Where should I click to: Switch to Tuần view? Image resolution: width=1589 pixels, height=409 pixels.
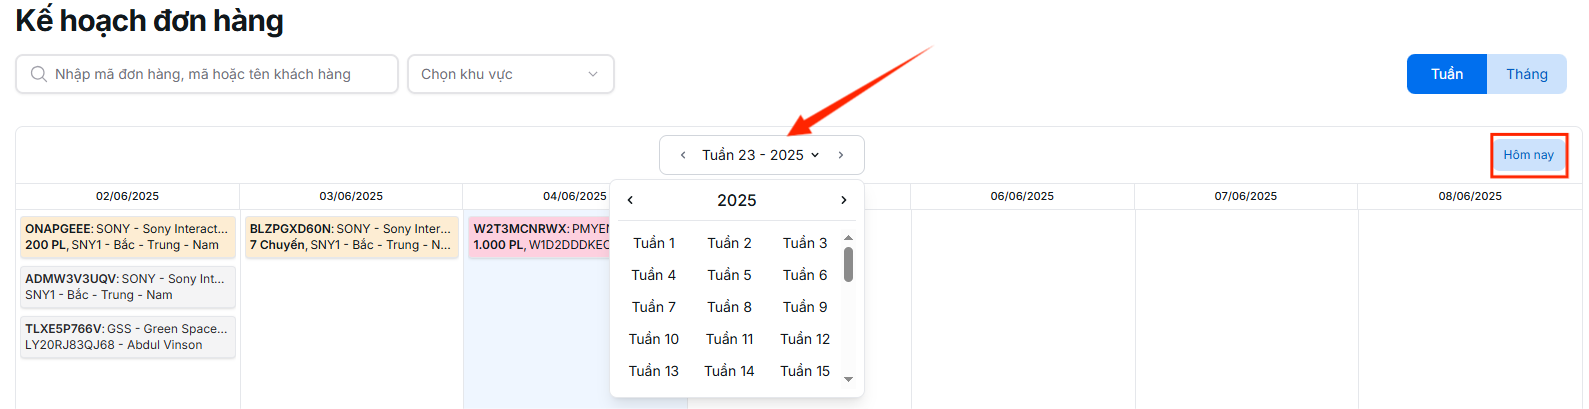point(1446,74)
